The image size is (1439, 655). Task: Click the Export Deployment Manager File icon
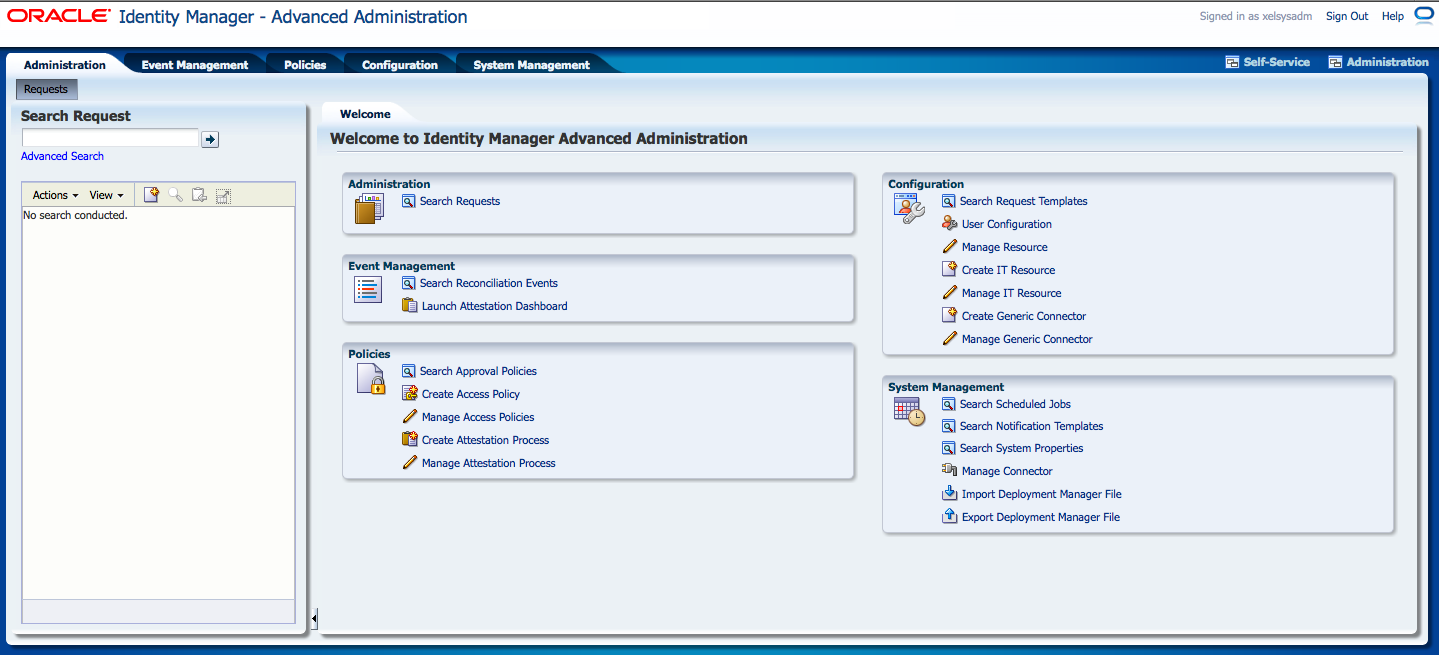point(949,517)
